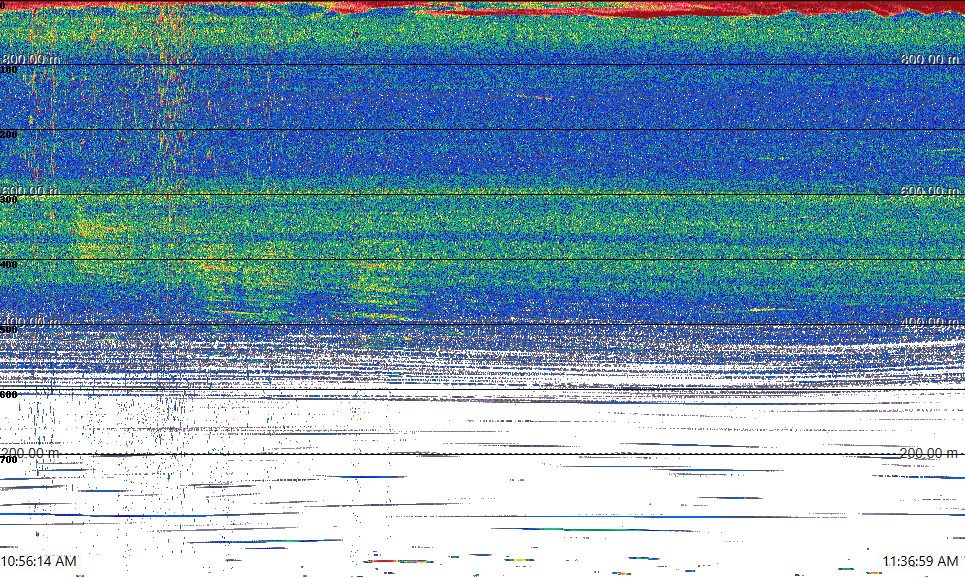Image resolution: width=965 pixels, height=578 pixels.
Task: Select the right-side 200.00 m depth label
Action: (930, 453)
